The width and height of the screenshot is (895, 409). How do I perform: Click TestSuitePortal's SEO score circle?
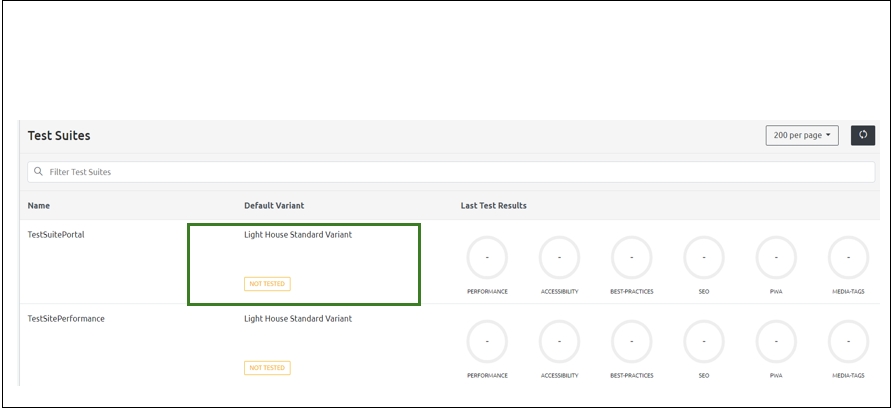tap(704, 257)
